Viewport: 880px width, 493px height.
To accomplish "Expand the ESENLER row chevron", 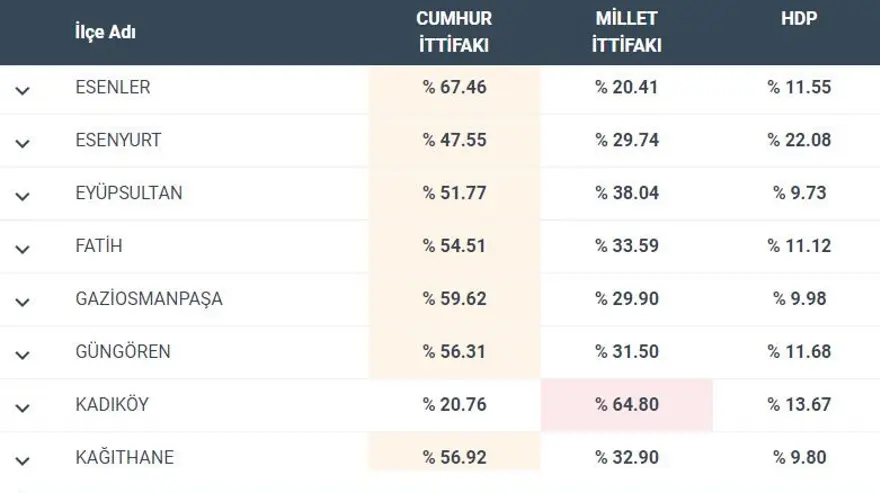I will tap(23, 90).
